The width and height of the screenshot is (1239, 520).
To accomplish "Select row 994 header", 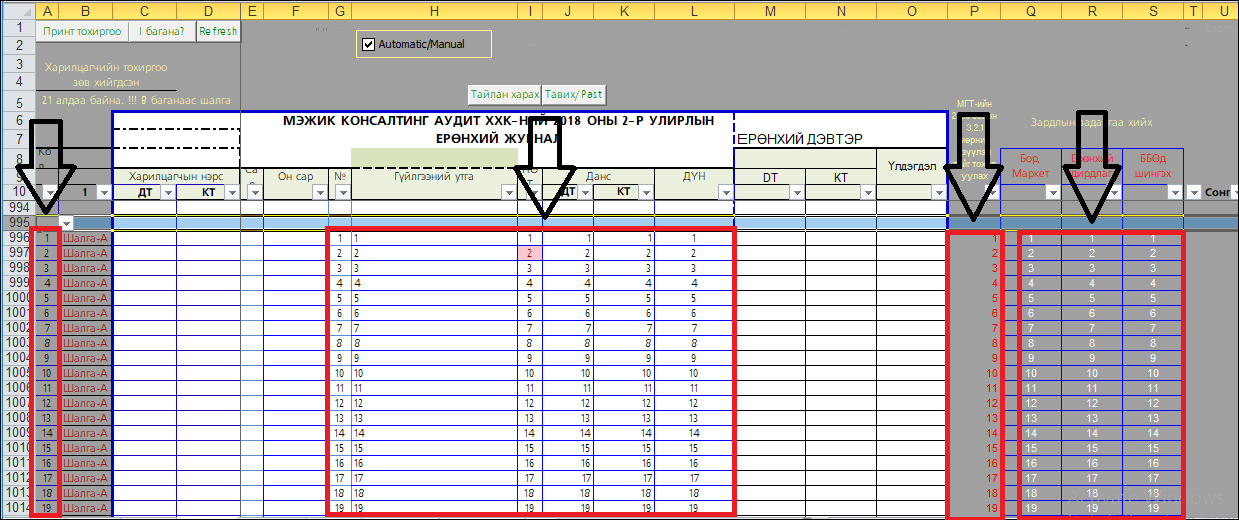I will coord(17,207).
